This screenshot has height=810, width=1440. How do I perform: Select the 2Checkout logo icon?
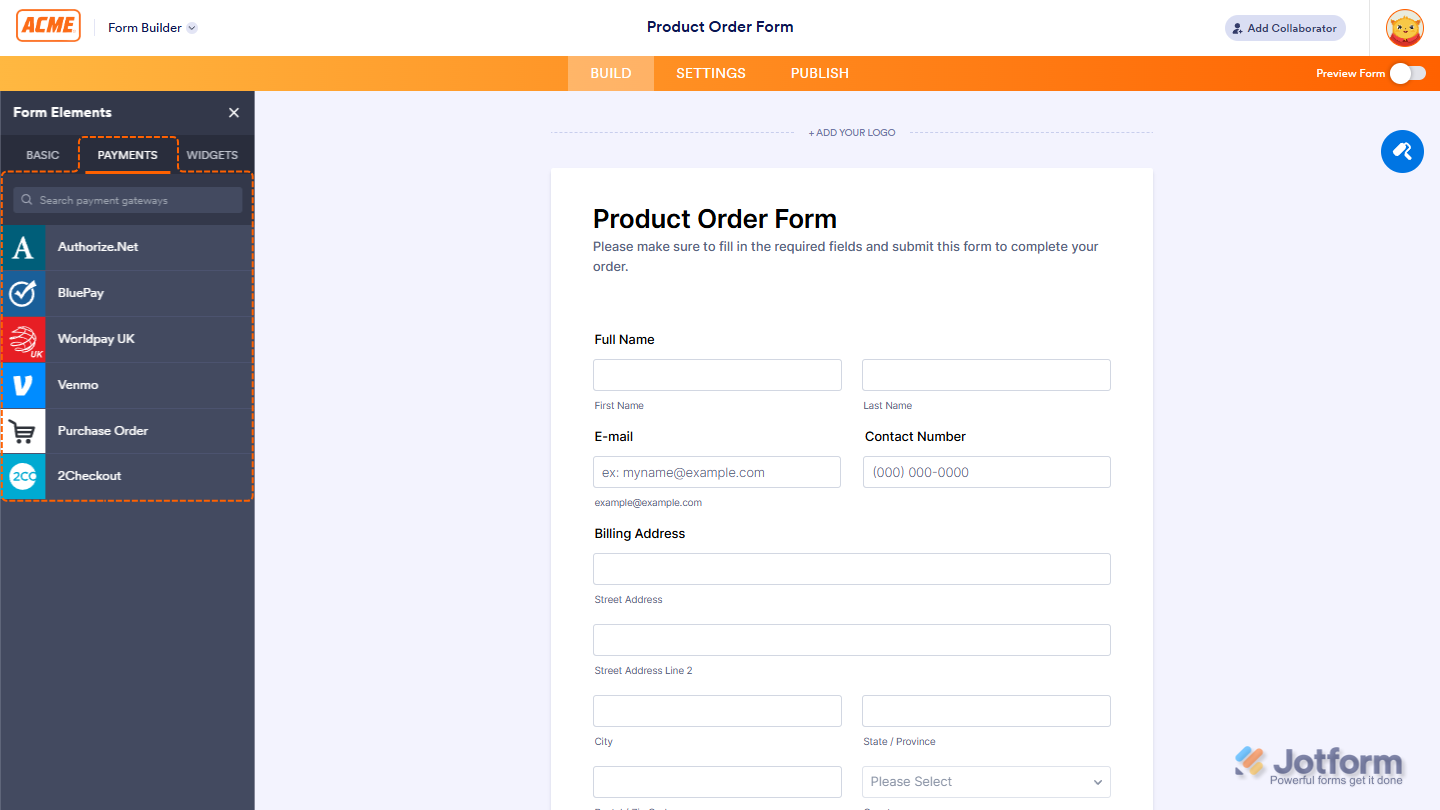[x=23, y=476]
